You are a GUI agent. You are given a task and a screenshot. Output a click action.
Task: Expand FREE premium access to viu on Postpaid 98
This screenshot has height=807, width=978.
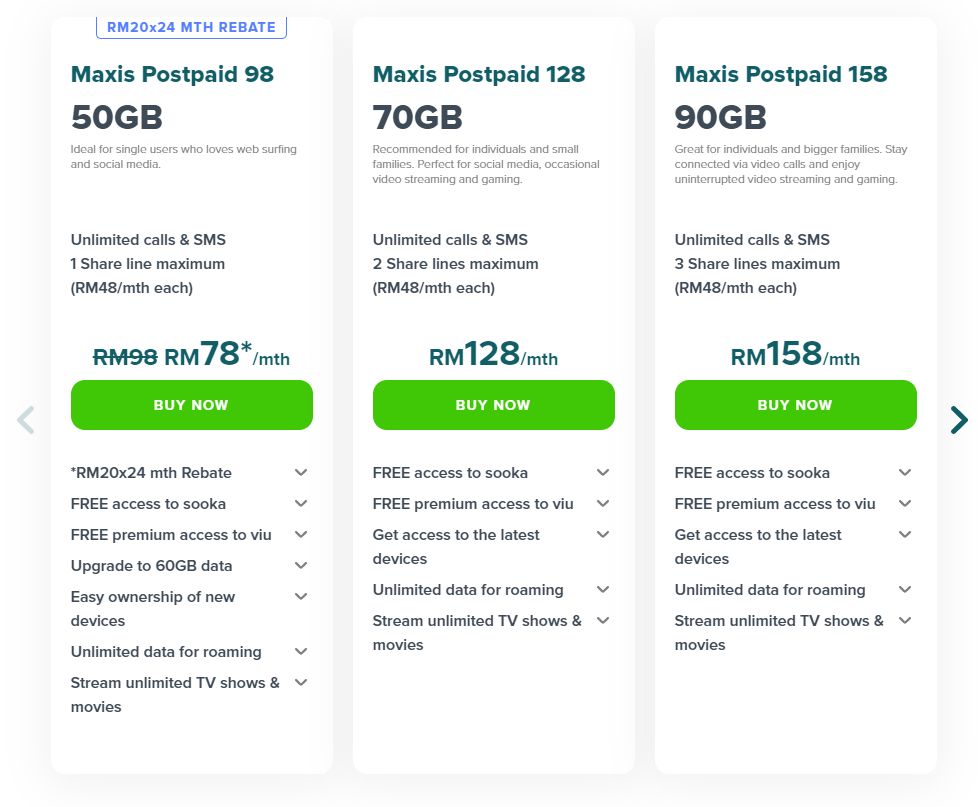301,535
